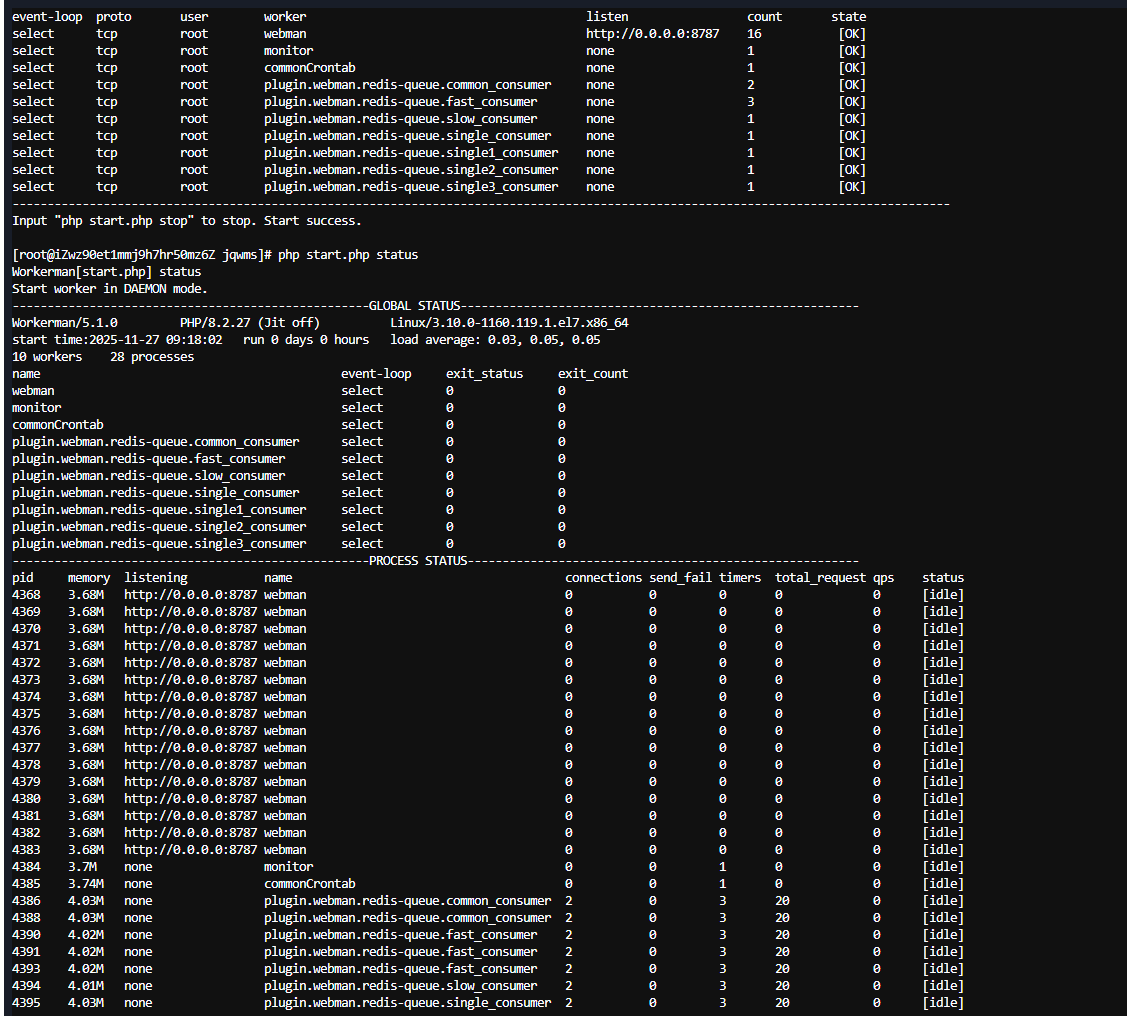
Task: Click the PROCESS STATUS section header
Action: [418, 561]
